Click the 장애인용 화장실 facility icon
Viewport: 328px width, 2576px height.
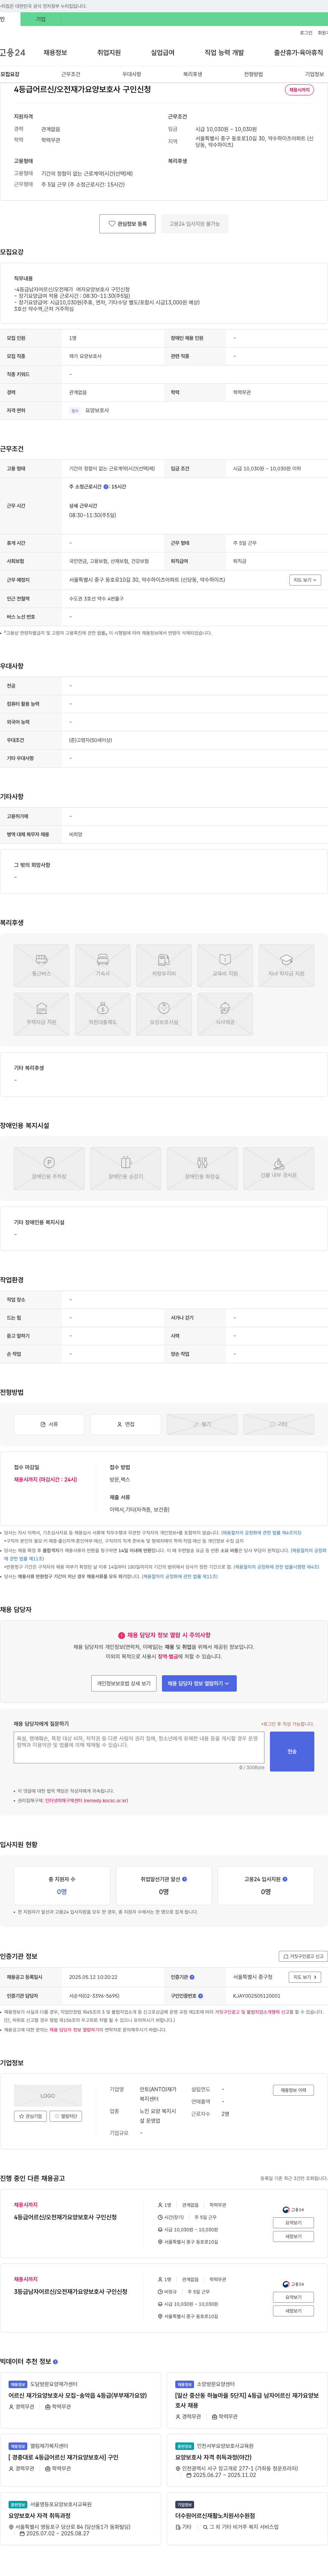(x=202, y=1168)
